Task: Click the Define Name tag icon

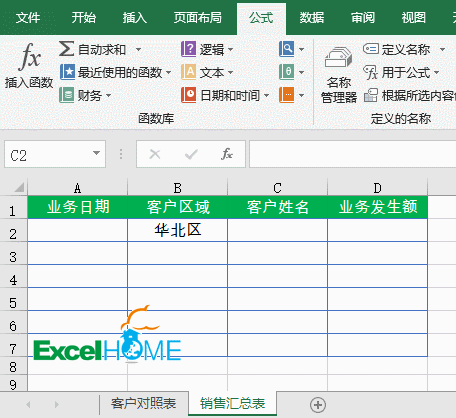Action: [x=371, y=49]
